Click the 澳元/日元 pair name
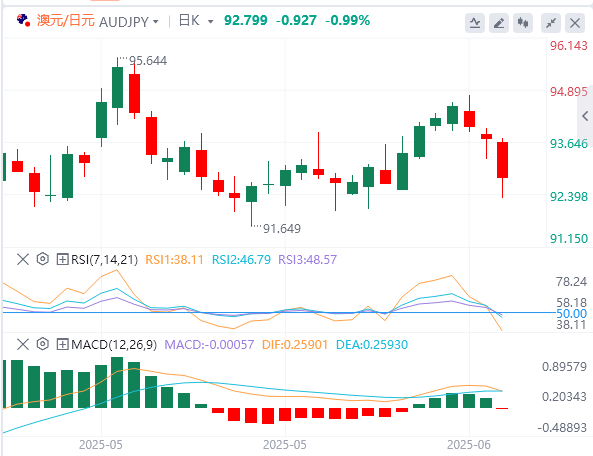Image resolution: width=593 pixels, height=456 pixels. coord(66,20)
